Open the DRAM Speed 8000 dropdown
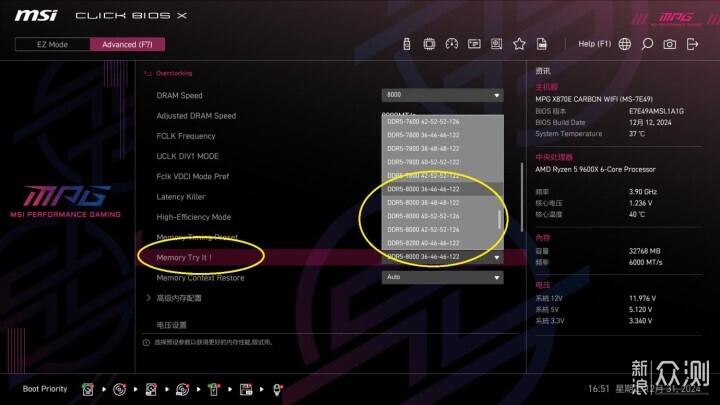720x405 pixels. (x=442, y=95)
